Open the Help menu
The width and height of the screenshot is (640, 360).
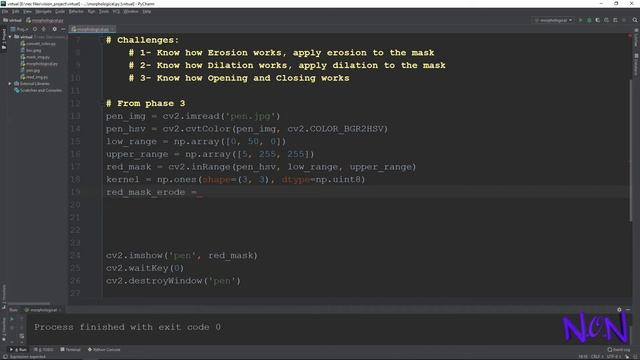[147, 11]
